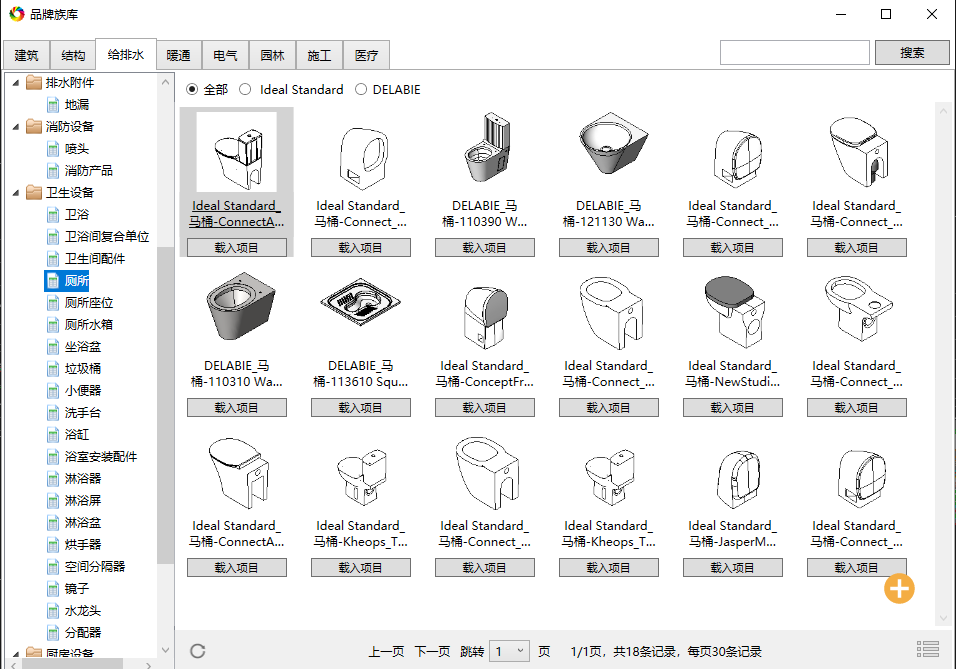
Task: Click the 排水附件 folder icon
Action: coord(34,82)
